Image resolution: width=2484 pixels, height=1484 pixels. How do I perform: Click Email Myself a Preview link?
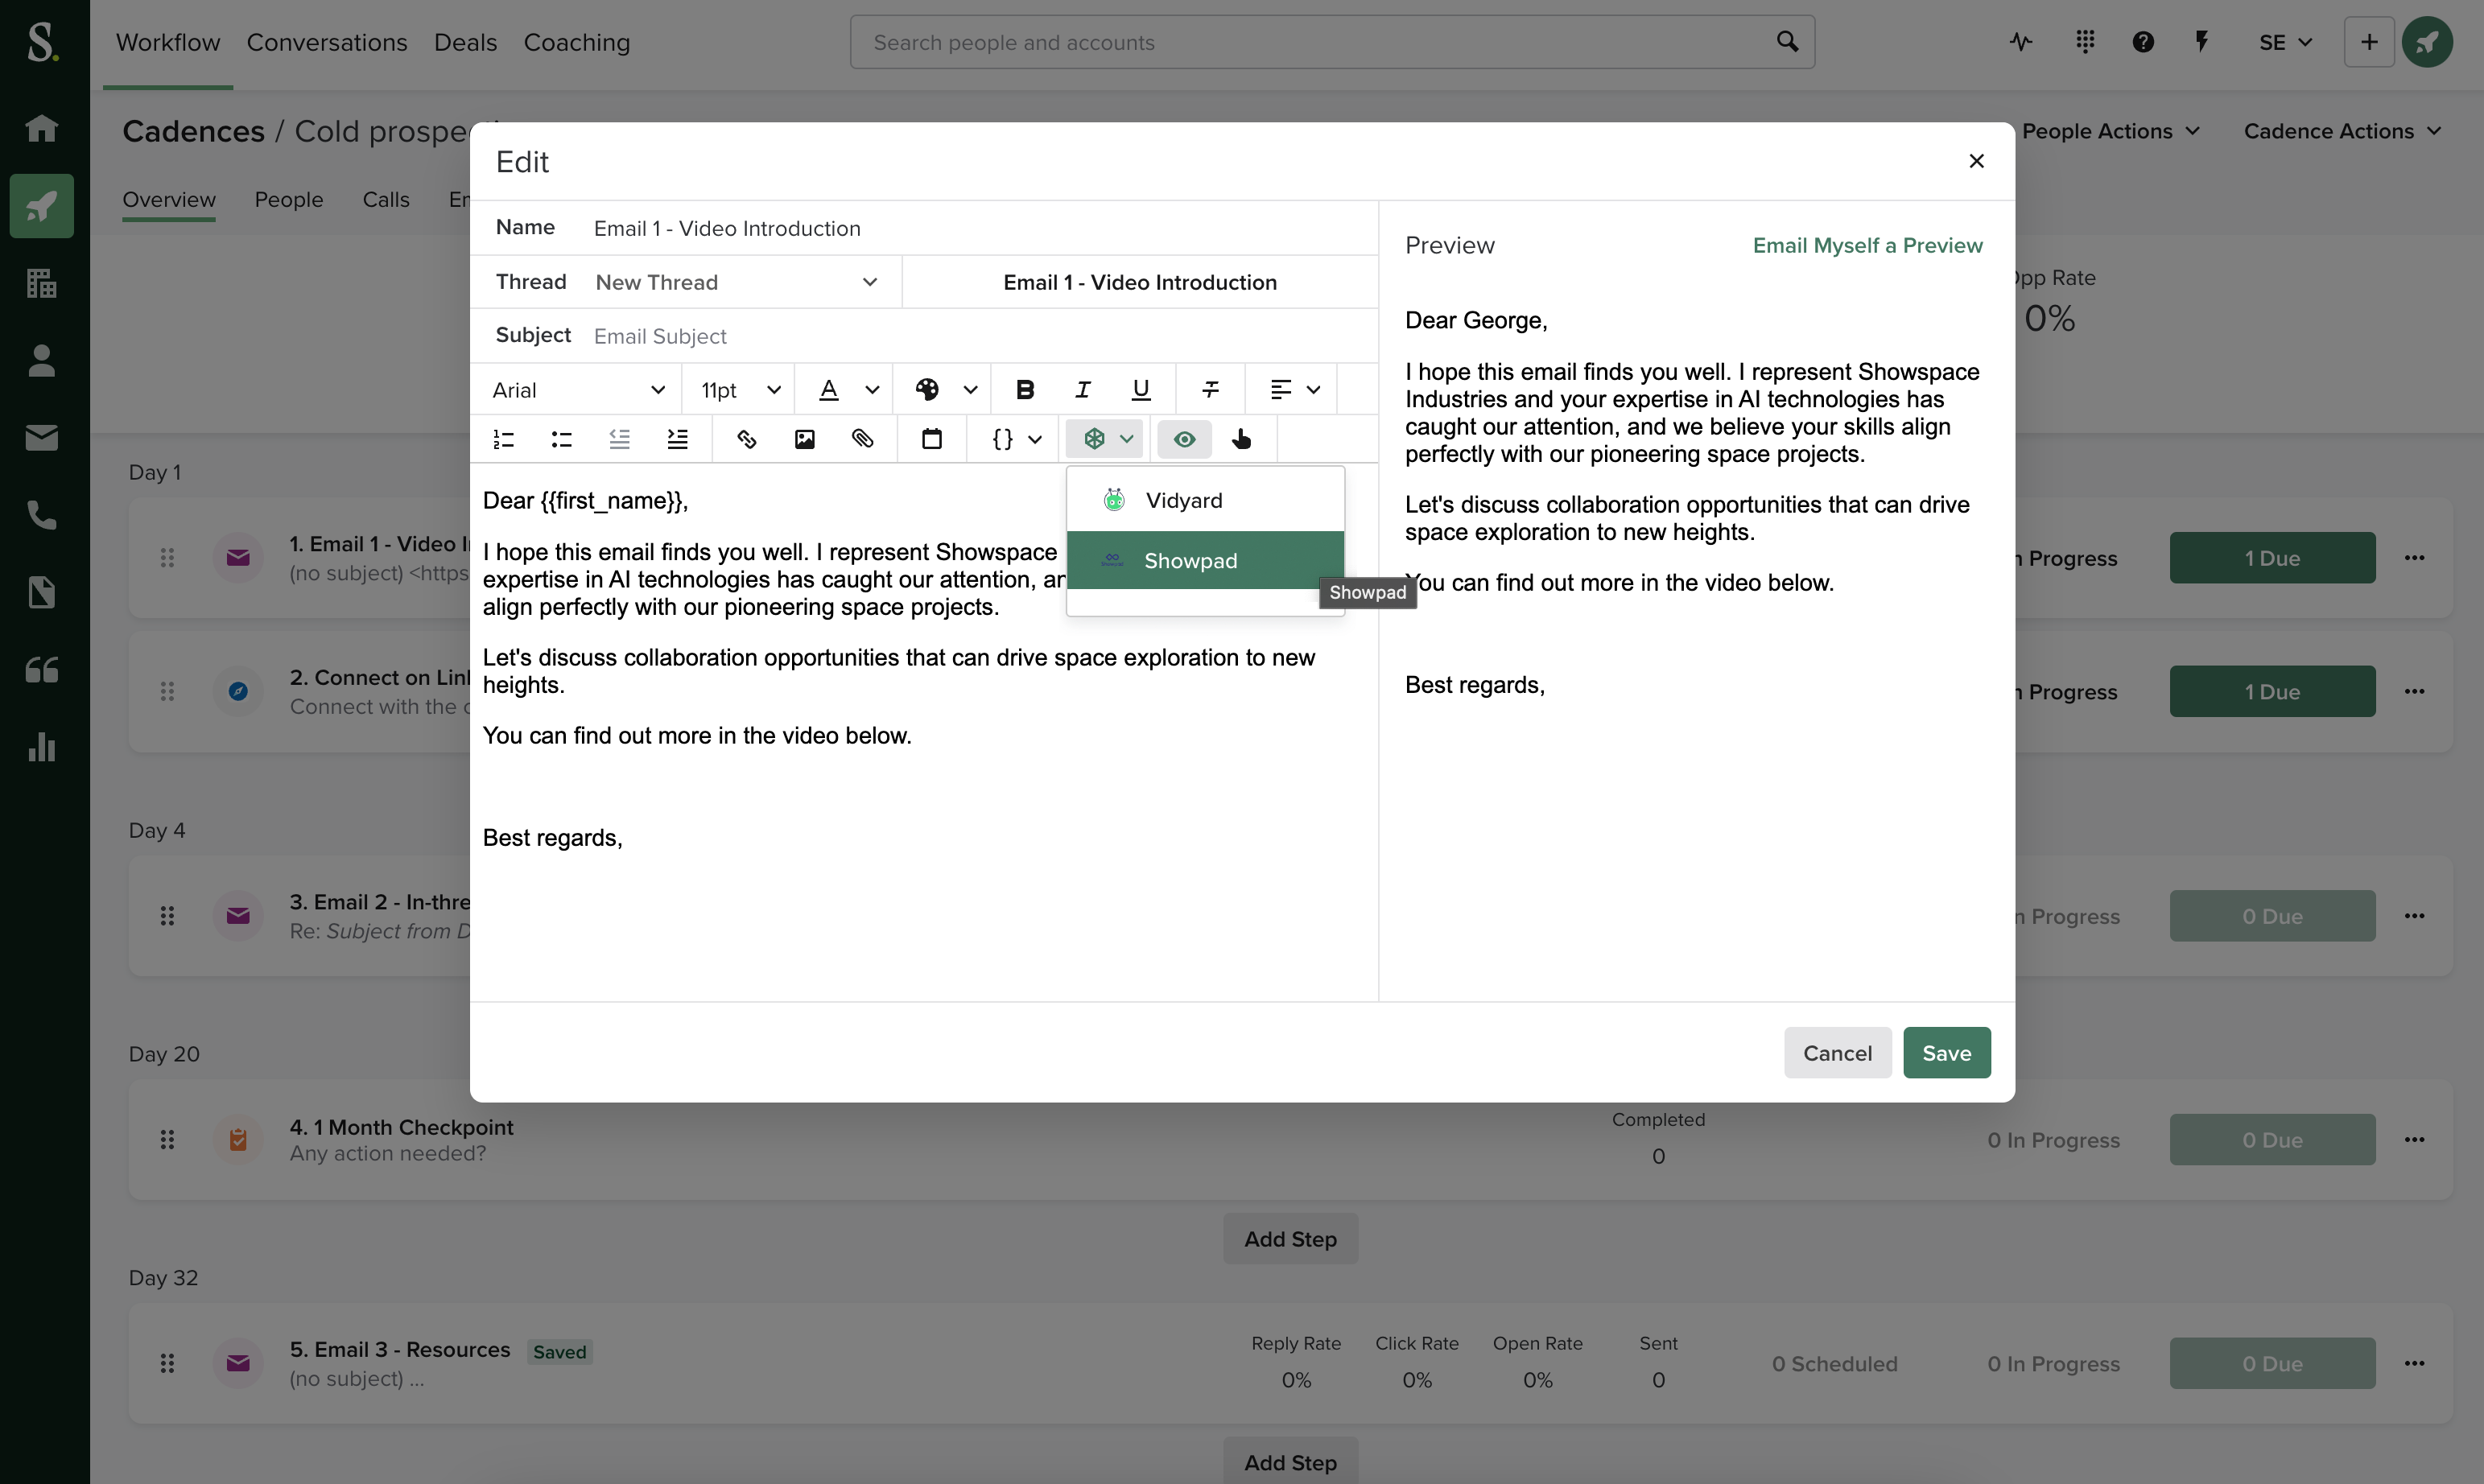tap(1866, 246)
